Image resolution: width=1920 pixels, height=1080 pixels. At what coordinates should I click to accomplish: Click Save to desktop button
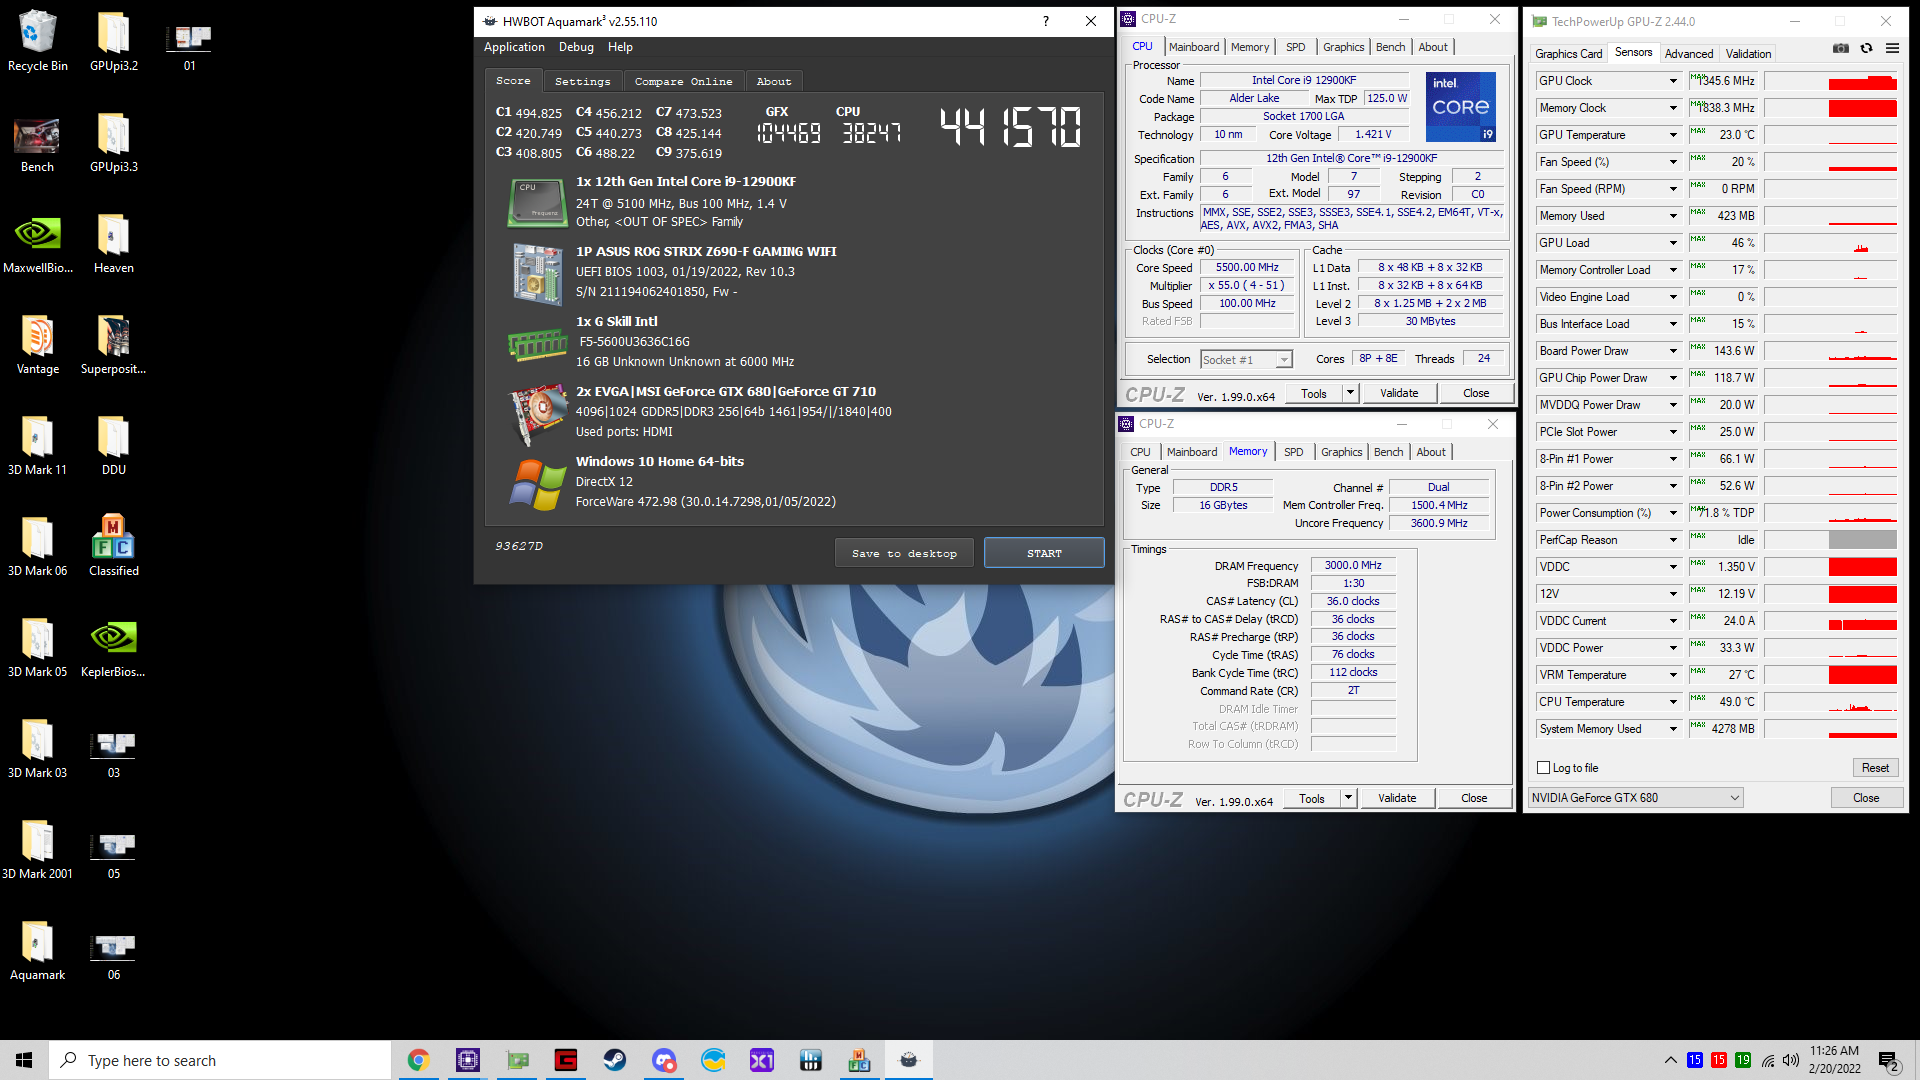pos(904,553)
